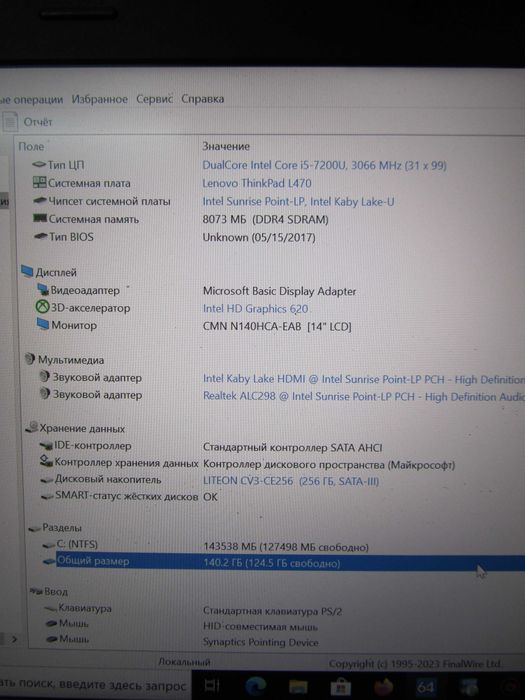Open the Избранное menu

pyautogui.click(x=100, y=99)
